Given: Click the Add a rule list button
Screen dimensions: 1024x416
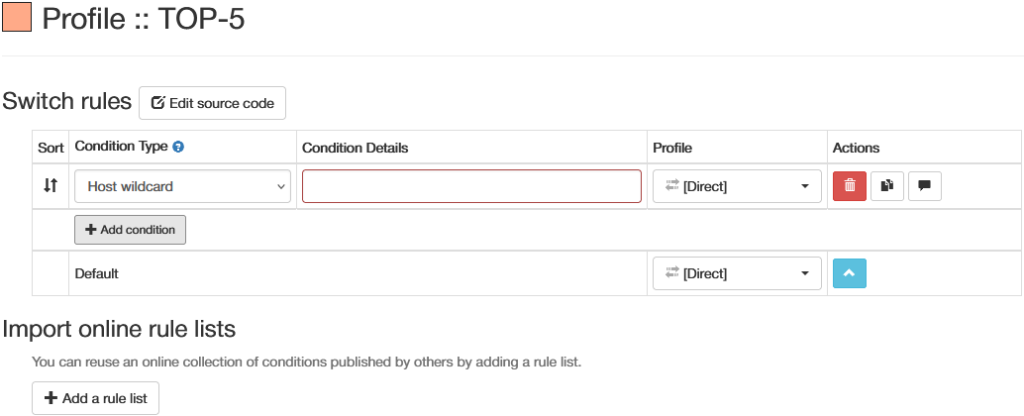Looking at the screenshot, I should coord(95,398).
